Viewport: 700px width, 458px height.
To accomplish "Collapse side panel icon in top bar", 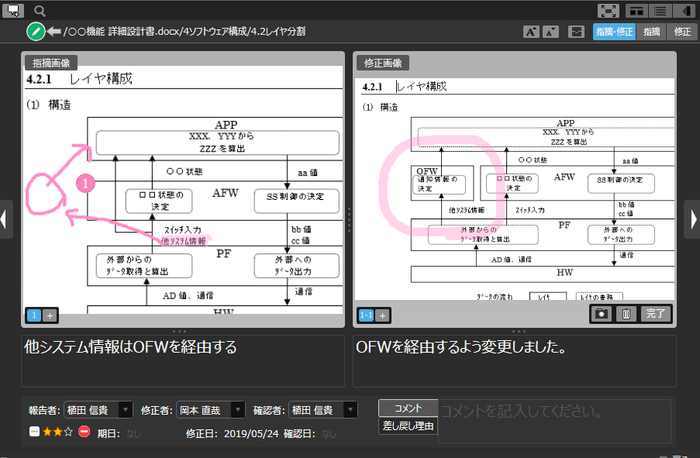I will point(683,11).
